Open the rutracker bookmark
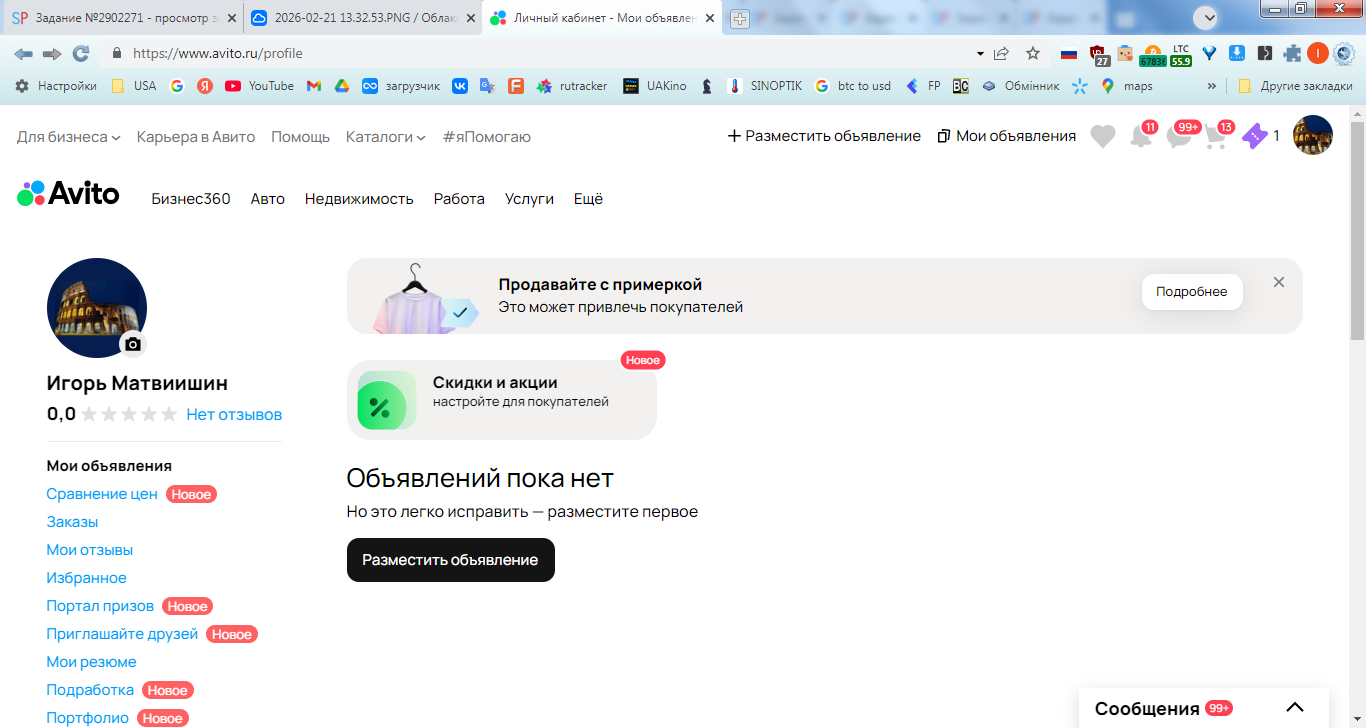This screenshot has height=728, width=1366. [572, 86]
